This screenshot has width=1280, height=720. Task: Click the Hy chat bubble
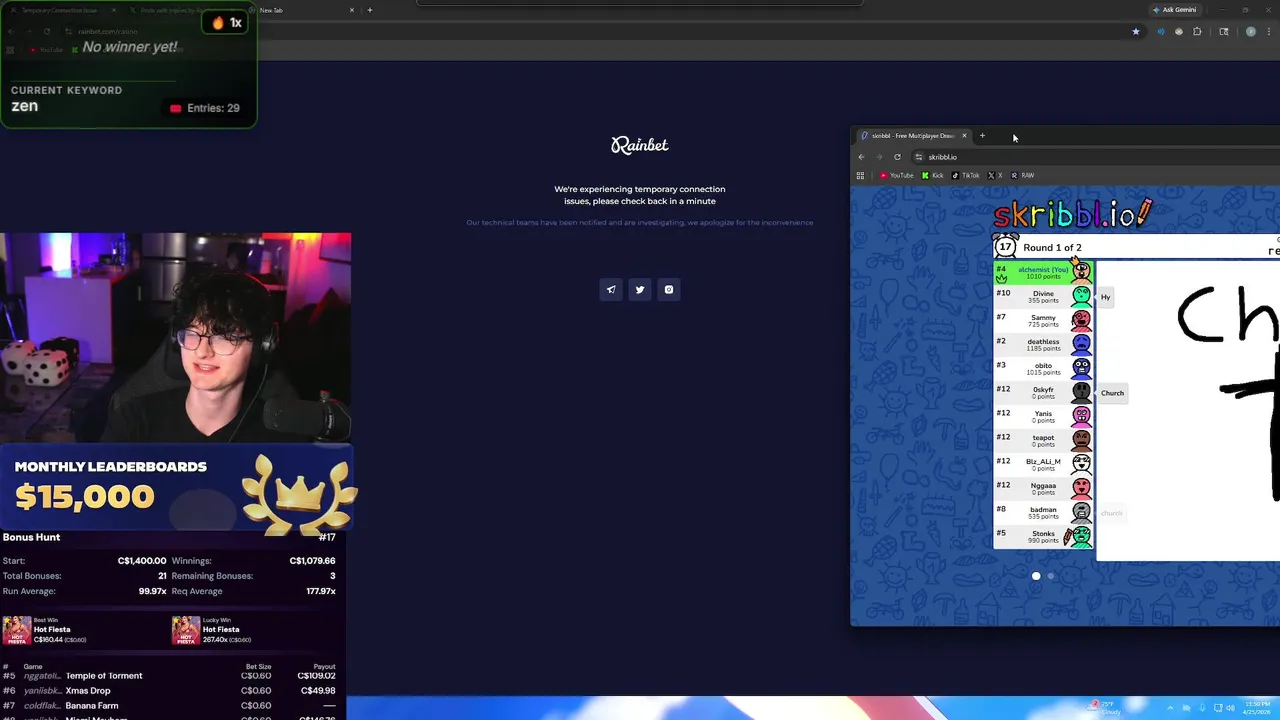[1105, 297]
